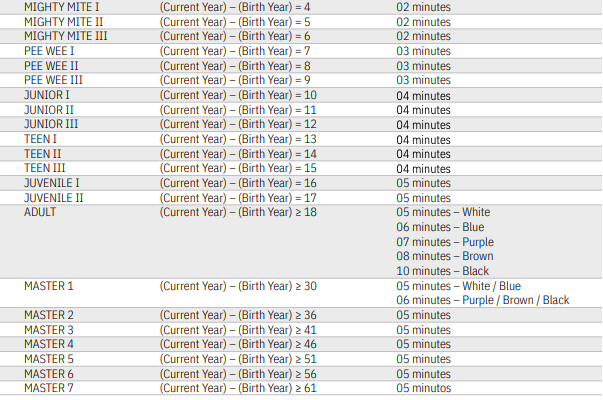Viewport: 603px width, 400px height.
Task: Select '06 minutes – Purple / Brown / Black'
Action: point(482,300)
